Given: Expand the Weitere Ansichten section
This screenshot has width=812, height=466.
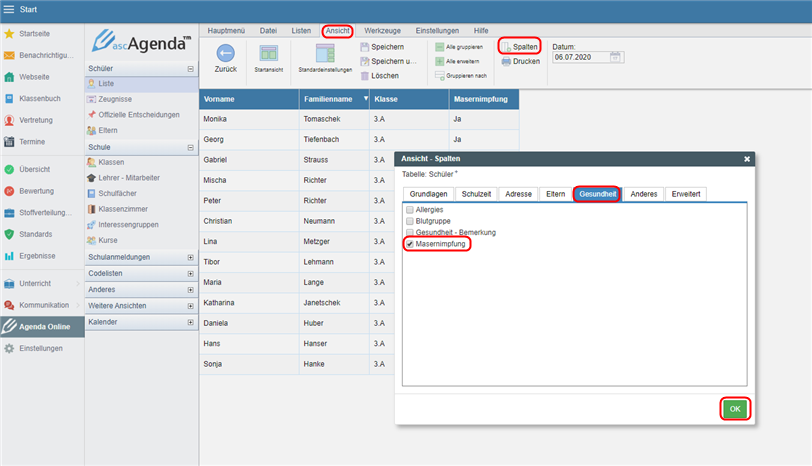Looking at the screenshot, I should 191,306.
